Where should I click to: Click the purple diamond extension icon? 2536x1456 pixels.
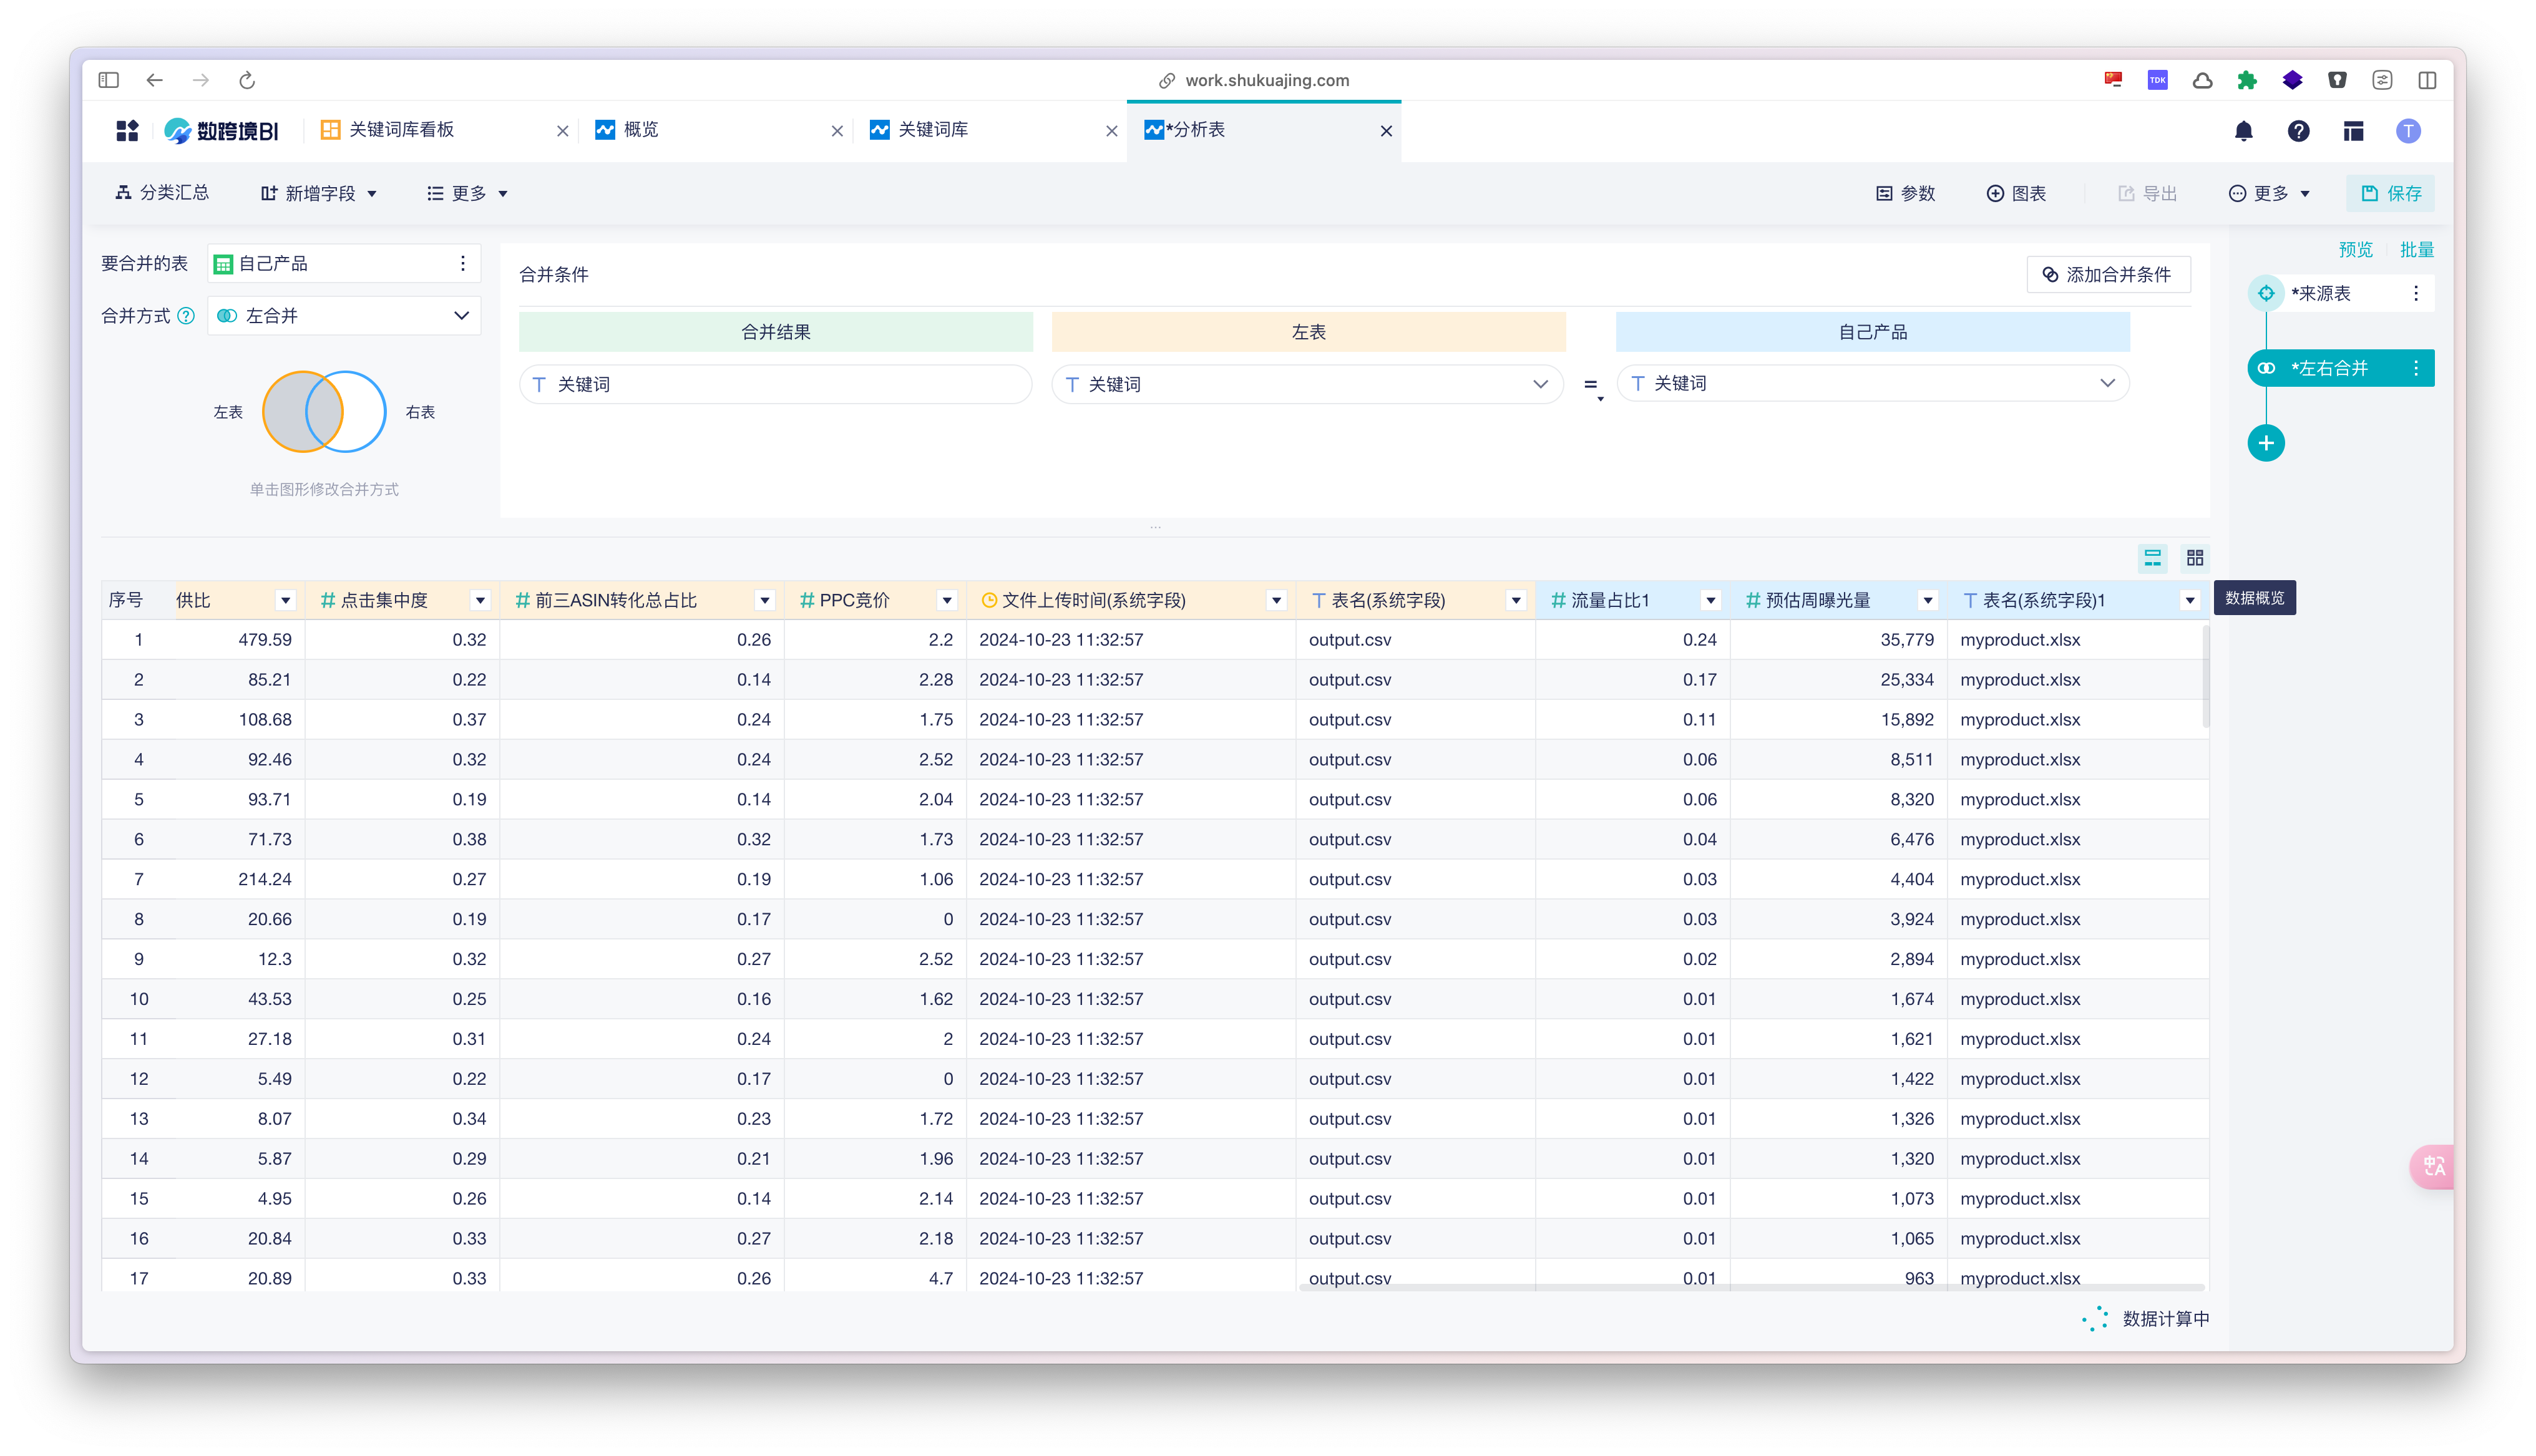pos(2292,80)
